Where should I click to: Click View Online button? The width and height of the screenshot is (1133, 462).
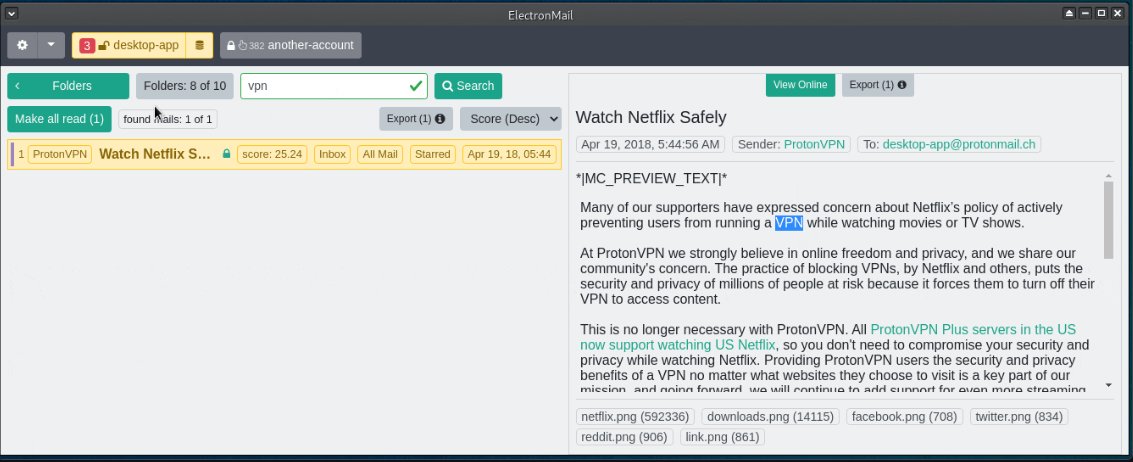[800, 85]
